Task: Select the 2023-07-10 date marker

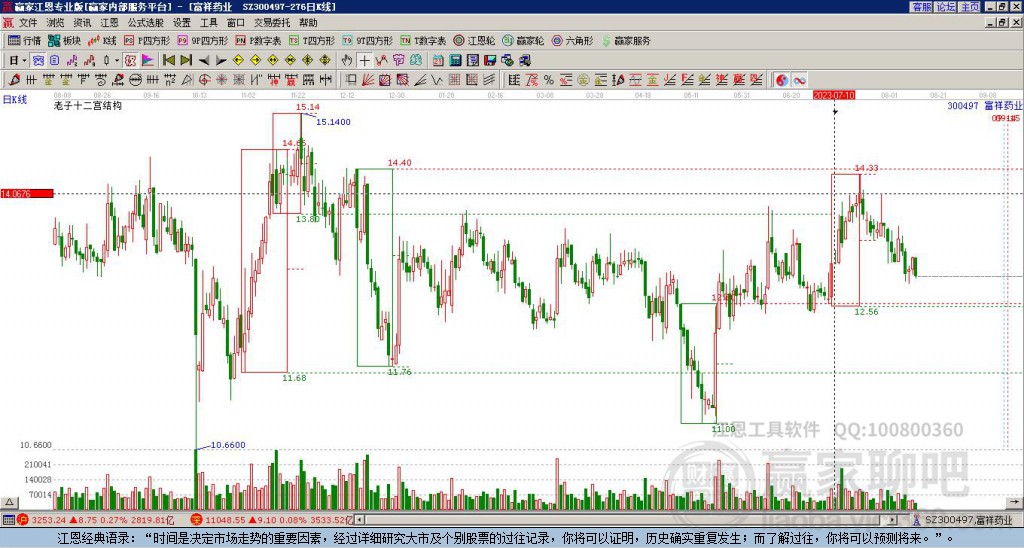Action: click(834, 95)
